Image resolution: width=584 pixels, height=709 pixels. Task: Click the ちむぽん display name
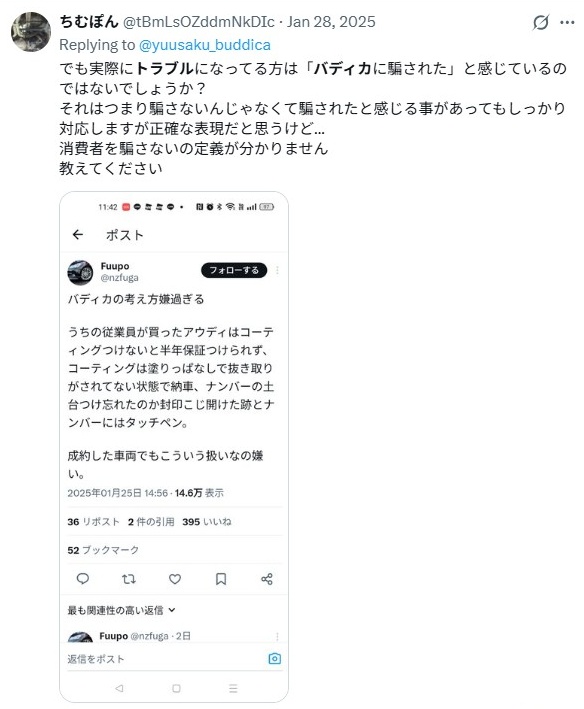(89, 21)
